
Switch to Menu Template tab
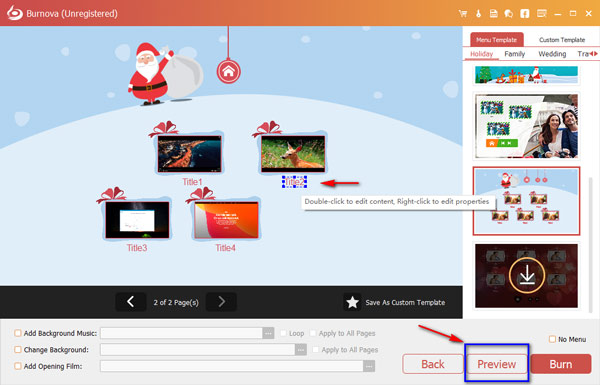pos(496,40)
